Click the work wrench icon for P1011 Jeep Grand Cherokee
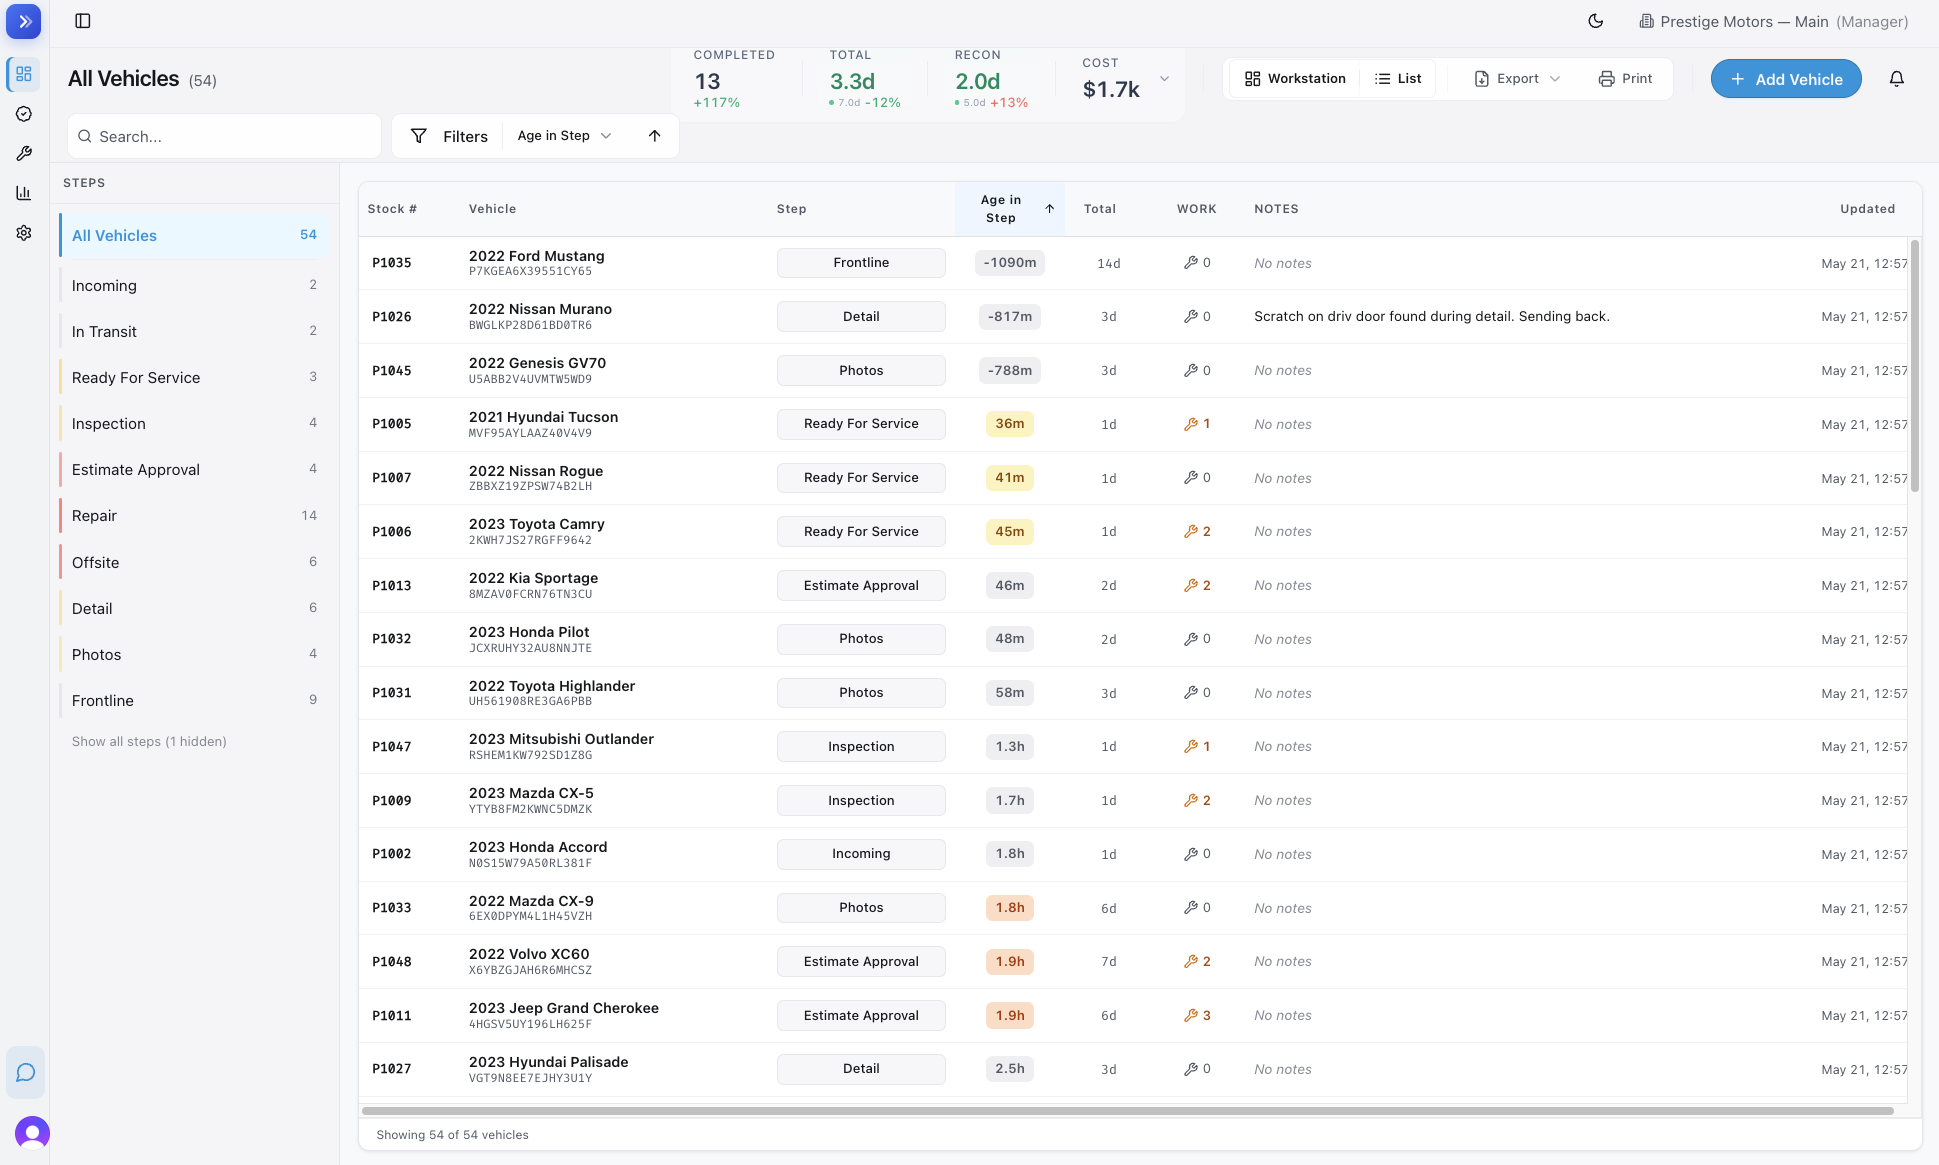Viewport: 1939px width, 1165px height. point(1191,1016)
